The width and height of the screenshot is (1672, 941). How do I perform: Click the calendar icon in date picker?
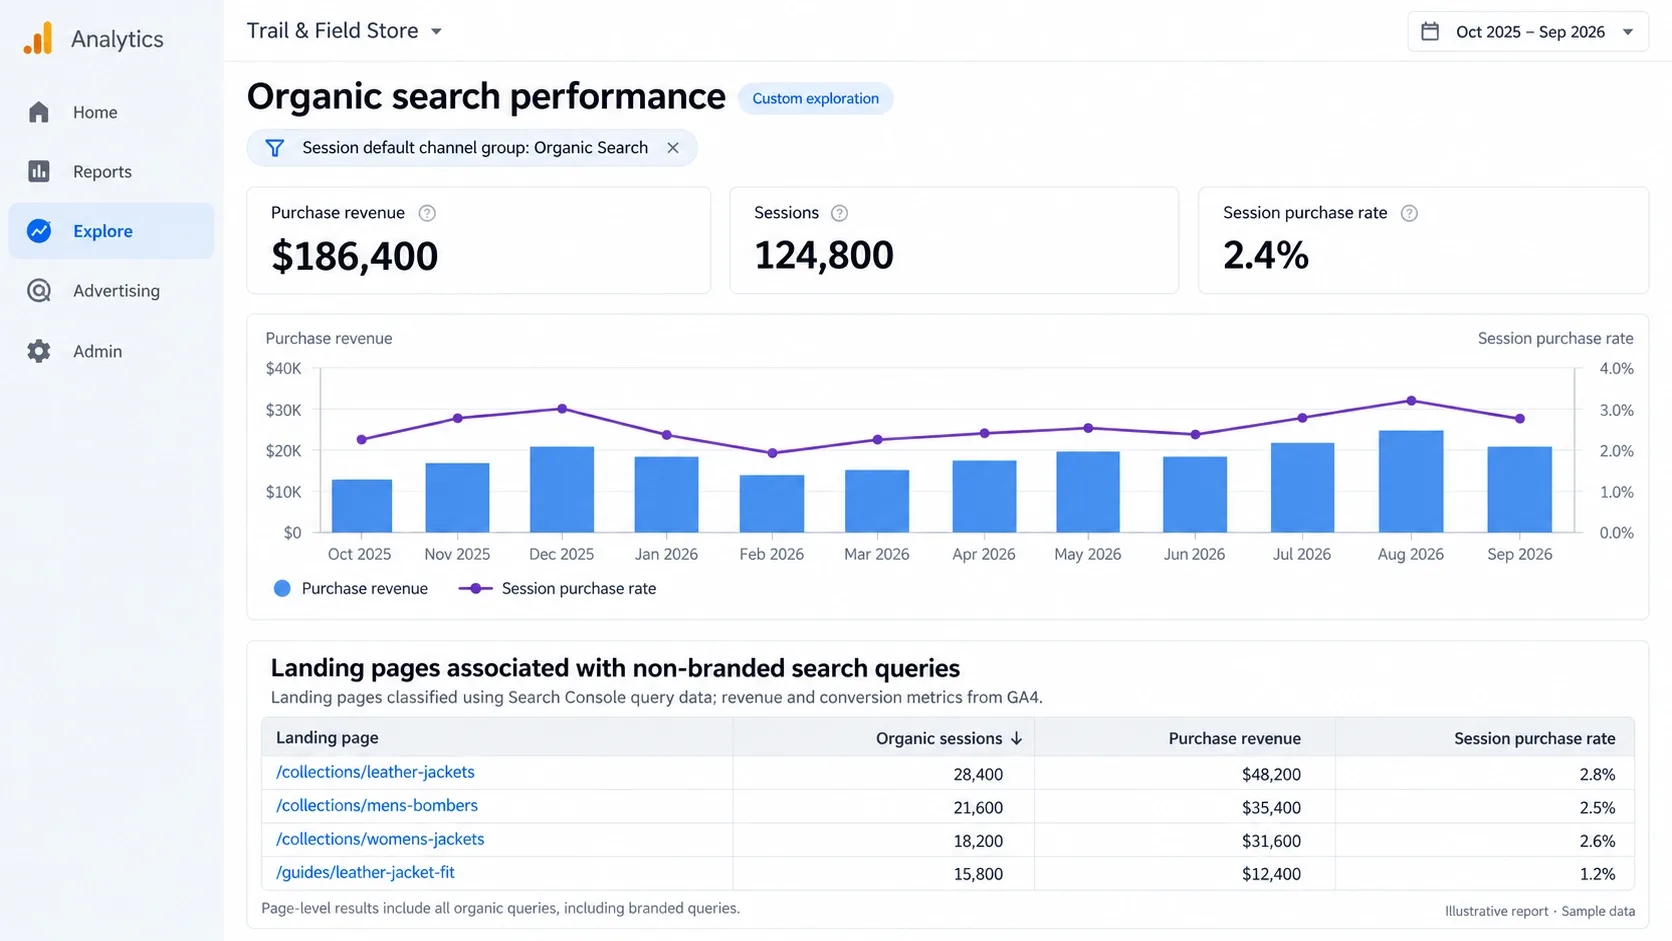[1430, 31]
